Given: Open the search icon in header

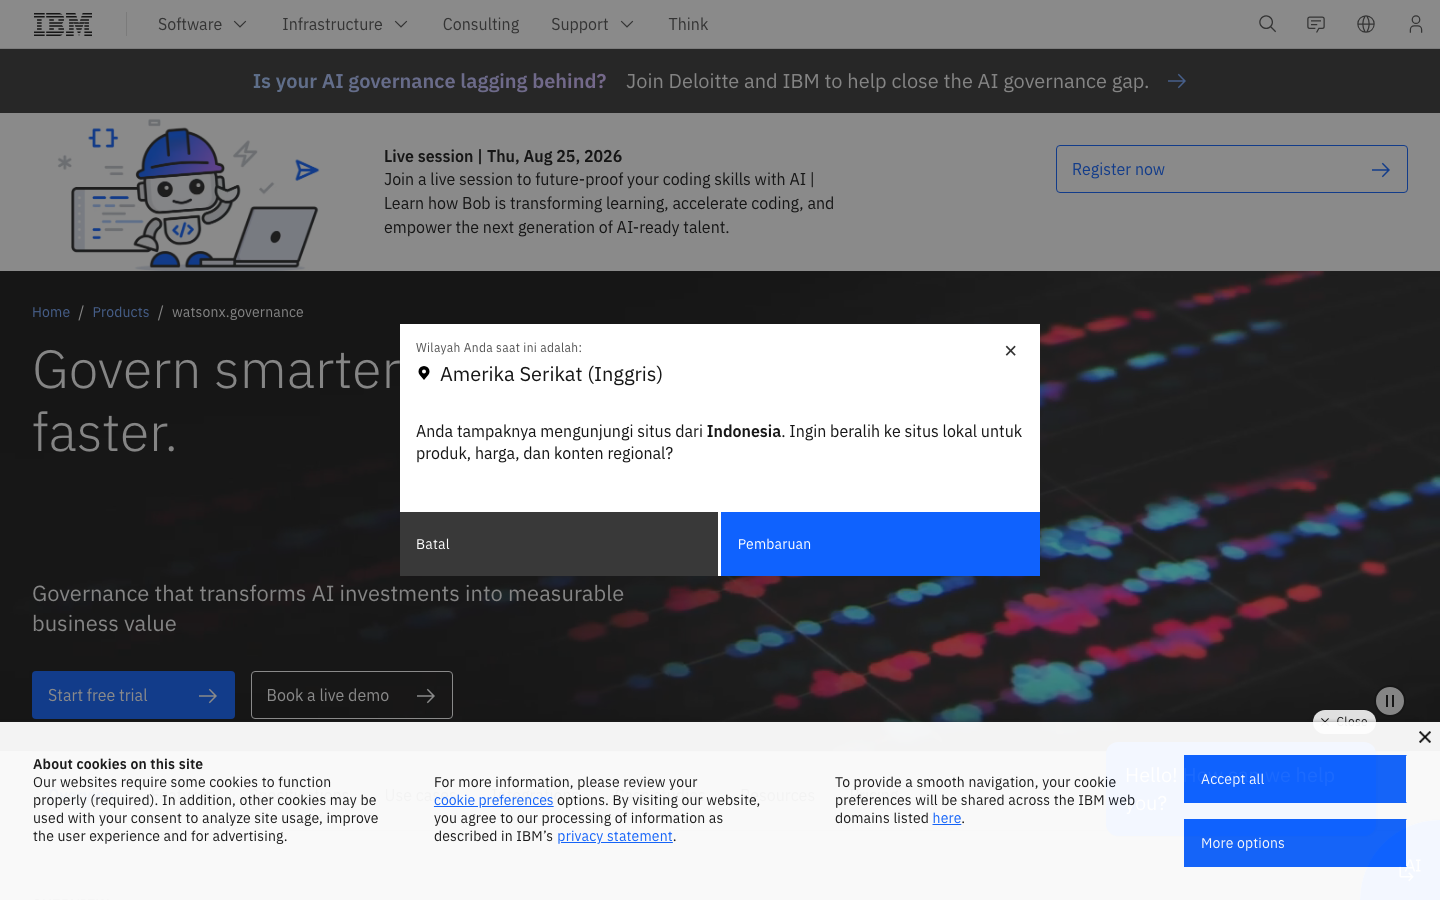Looking at the screenshot, I should point(1267,24).
